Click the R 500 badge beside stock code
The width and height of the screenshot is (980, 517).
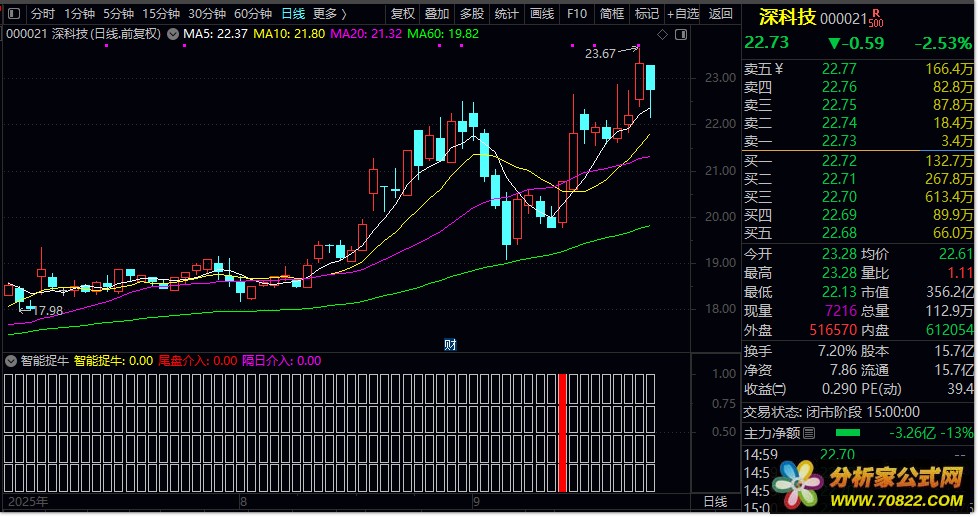[x=875, y=17]
